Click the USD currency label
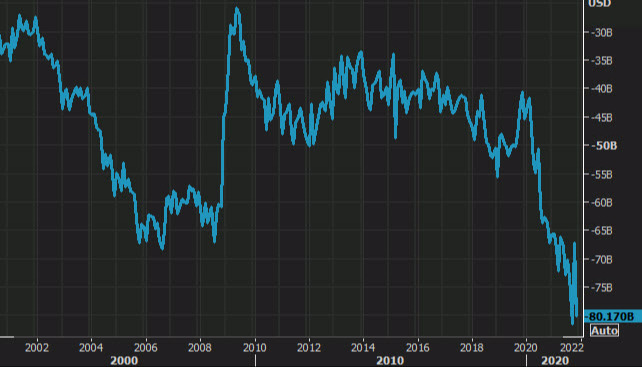The height and width of the screenshot is (367, 642). (599, 4)
